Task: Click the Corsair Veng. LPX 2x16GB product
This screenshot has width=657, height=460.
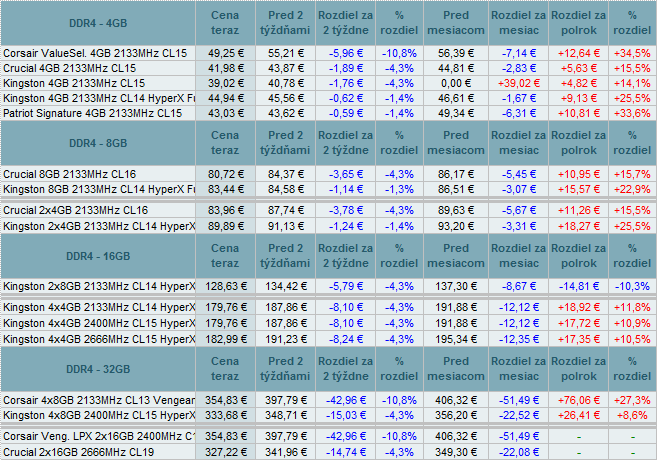Action: coord(99,437)
